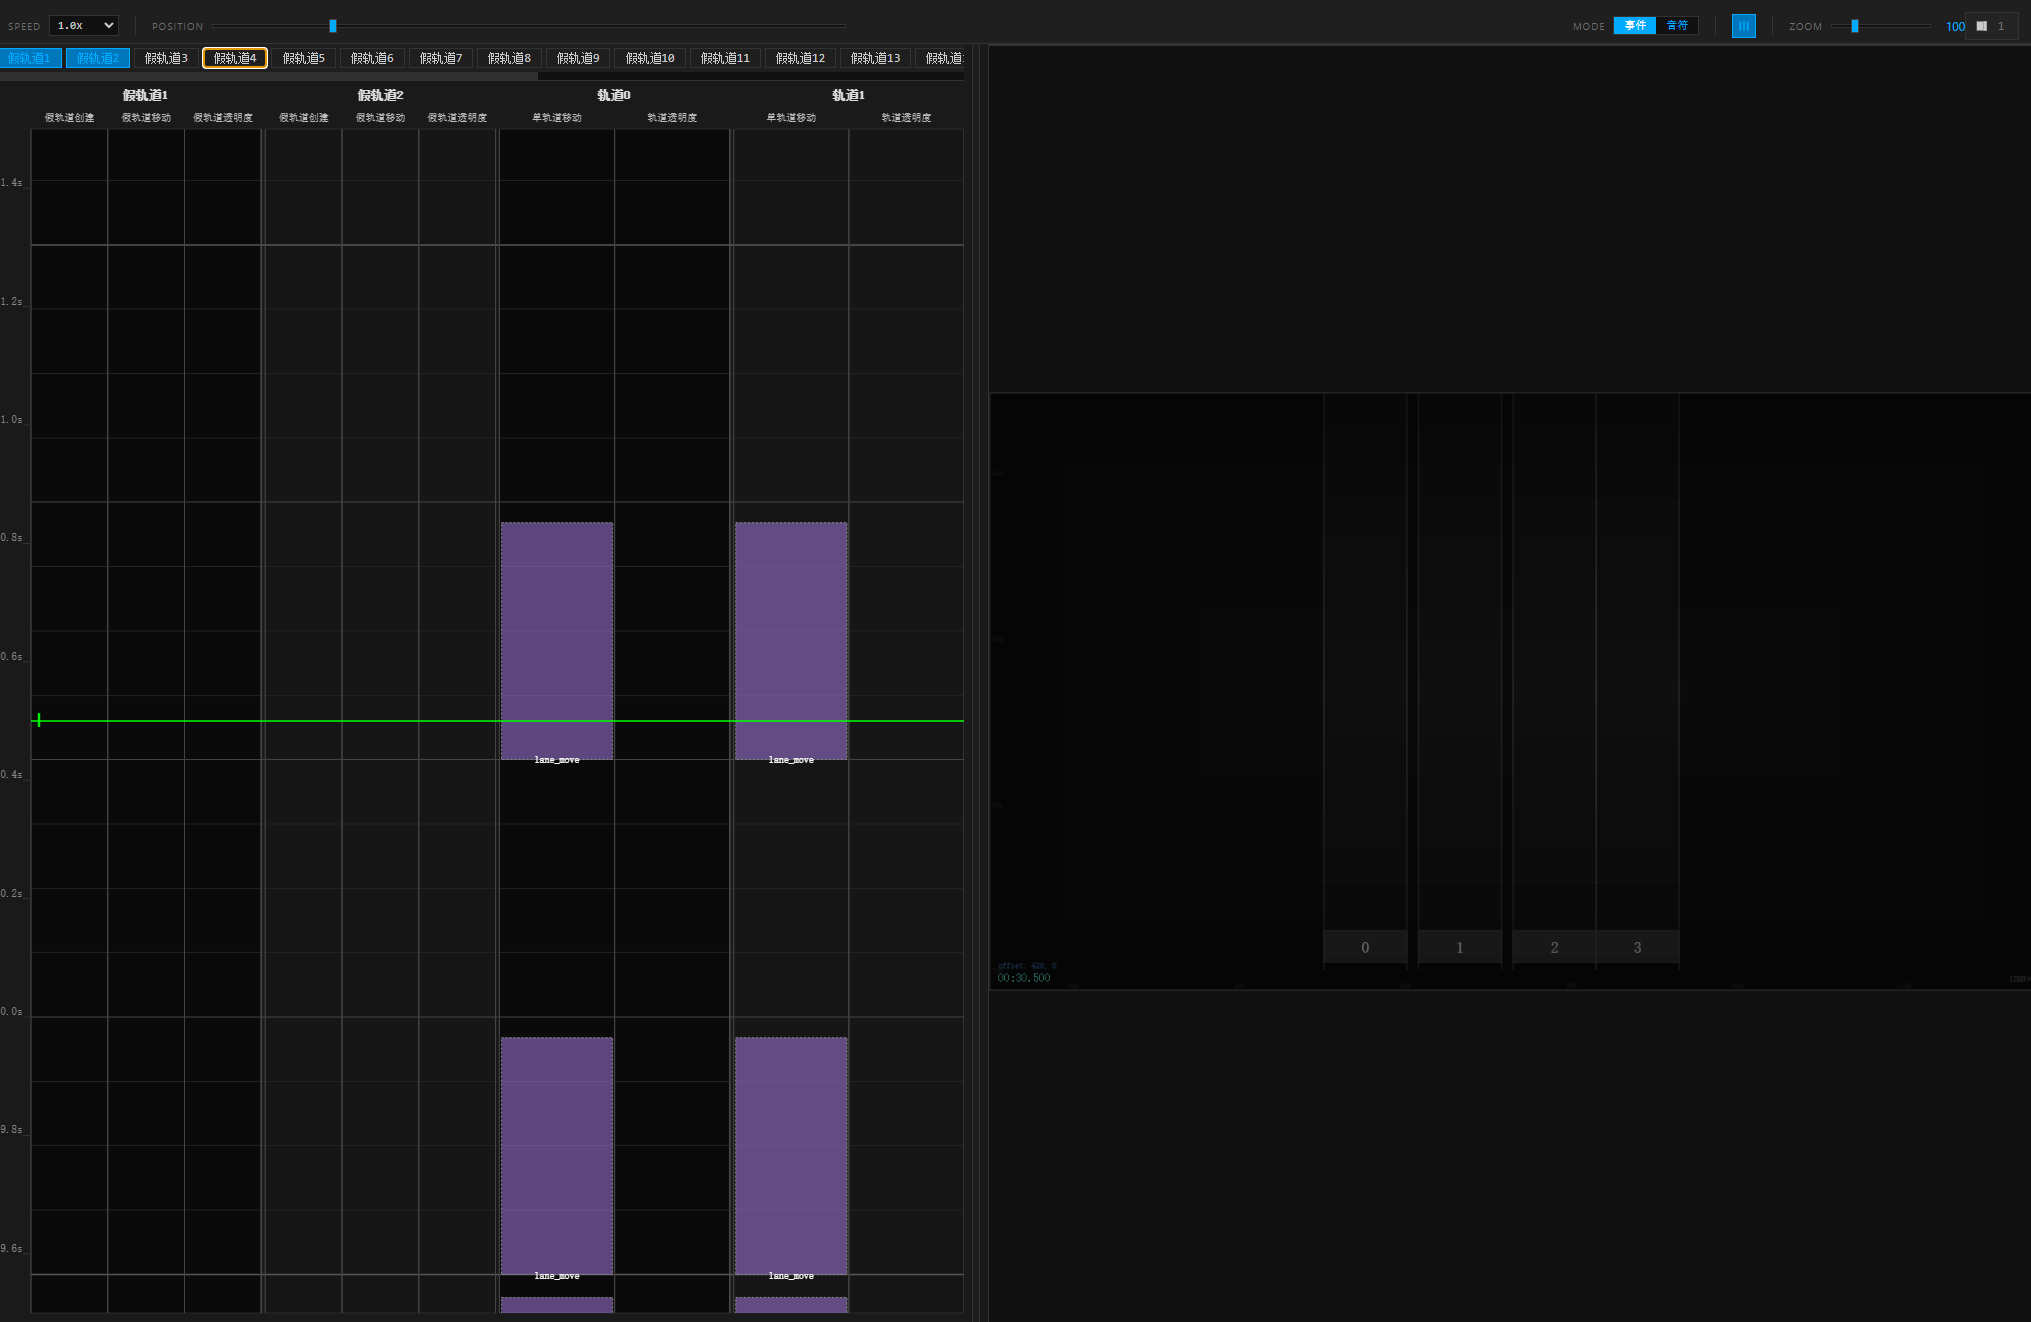Click the POSITION slider handle
Screen dimensions: 2031x1322
(333, 26)
